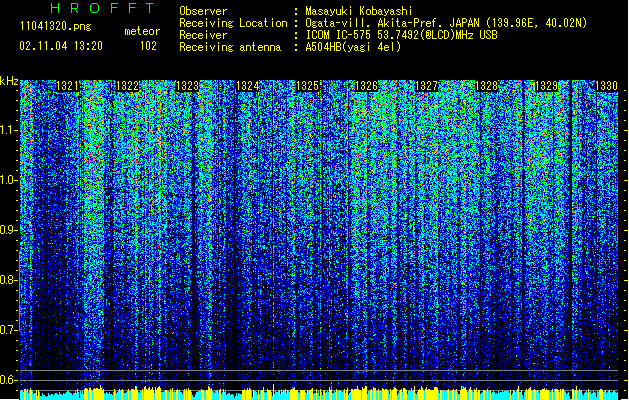This screenshot has height=400, width=629.
Task: Click the 1324 time marker
Action: point(248,86)
